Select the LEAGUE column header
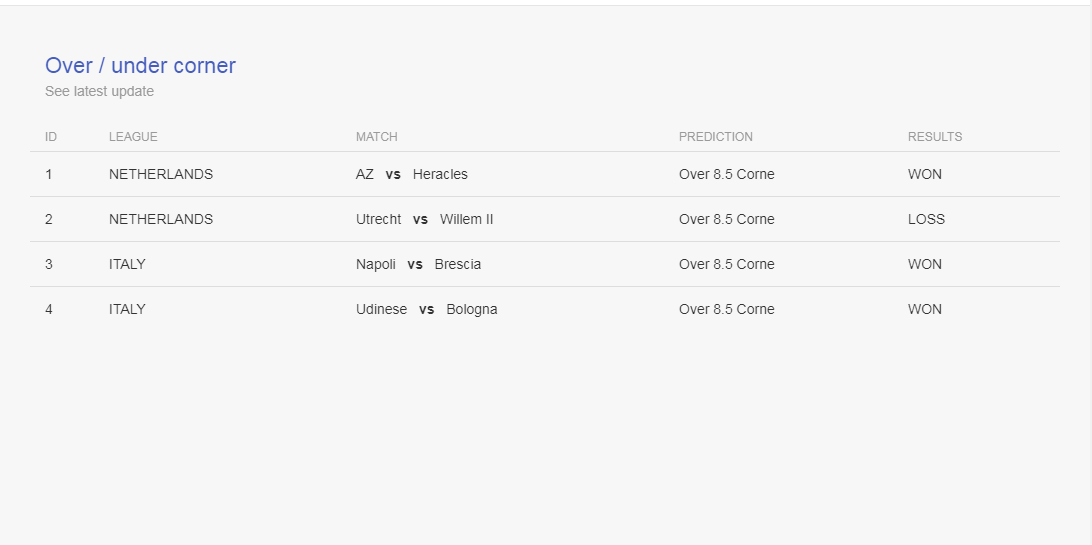Viewport: 1092px width, 545px height. point(133,136)
